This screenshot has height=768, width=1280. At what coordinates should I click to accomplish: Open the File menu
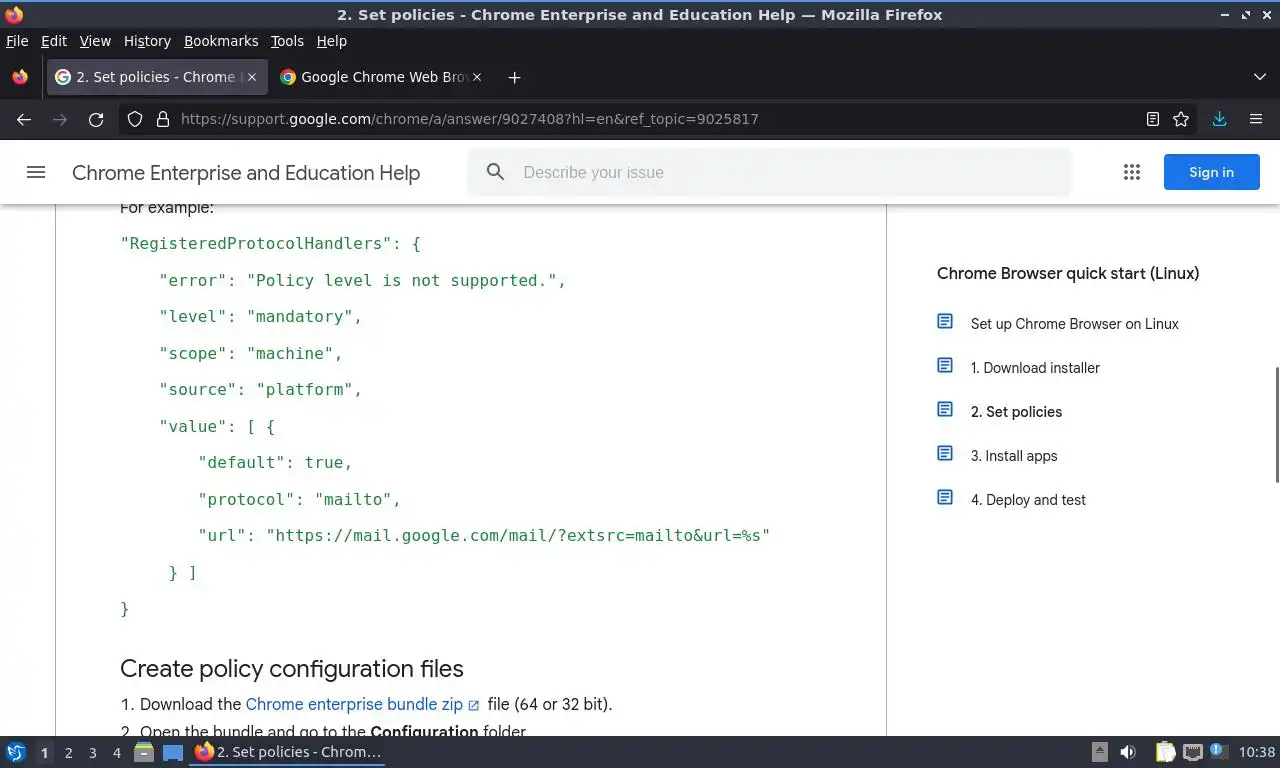(17, 41)
